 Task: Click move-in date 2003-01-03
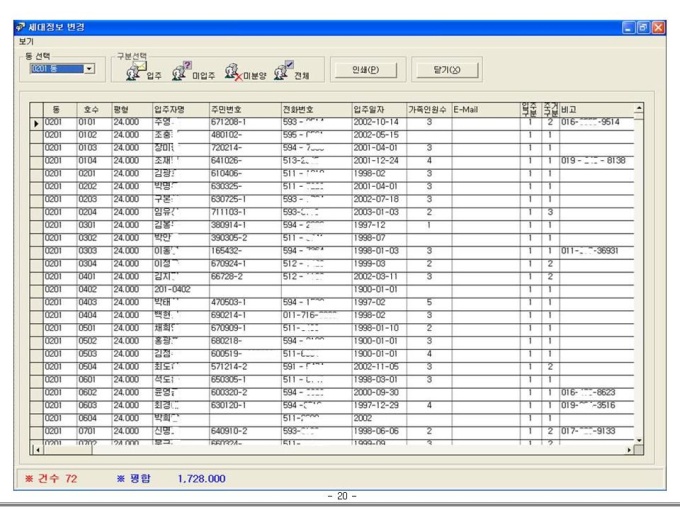click(379, 212)
